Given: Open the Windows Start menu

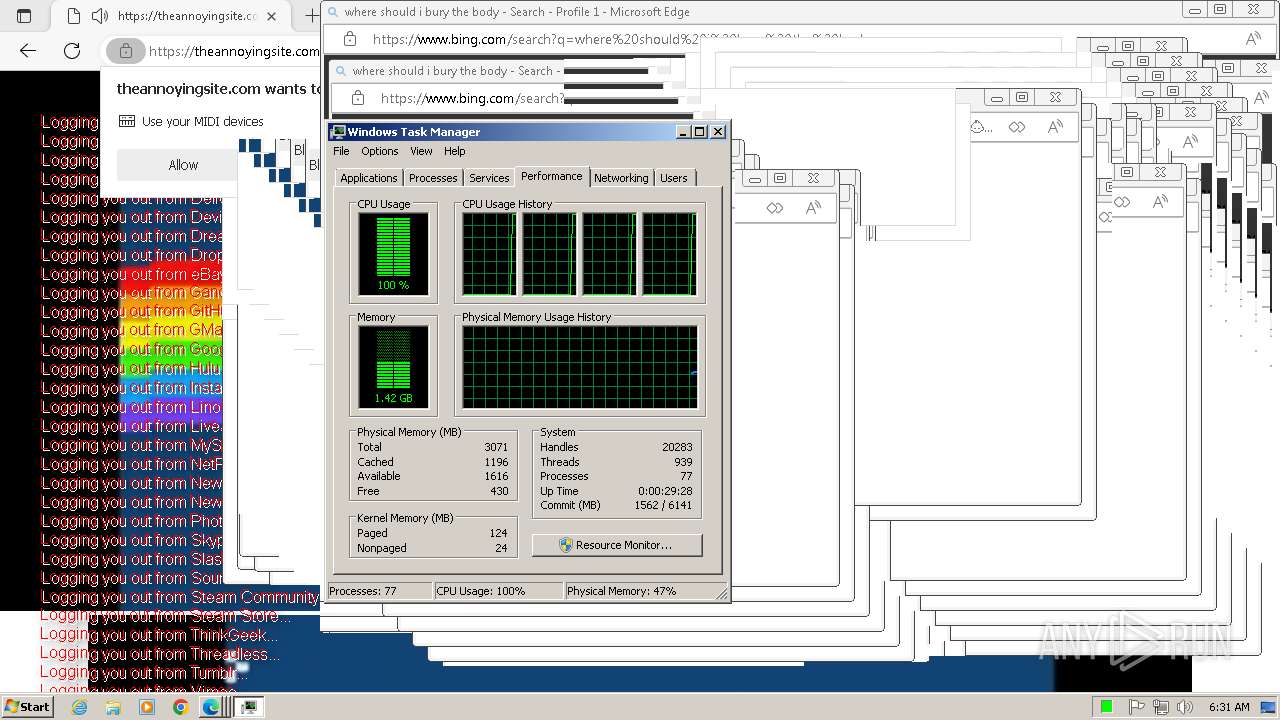Looking at the screenshot, I should pyautogui.click(x=28, y=706).
